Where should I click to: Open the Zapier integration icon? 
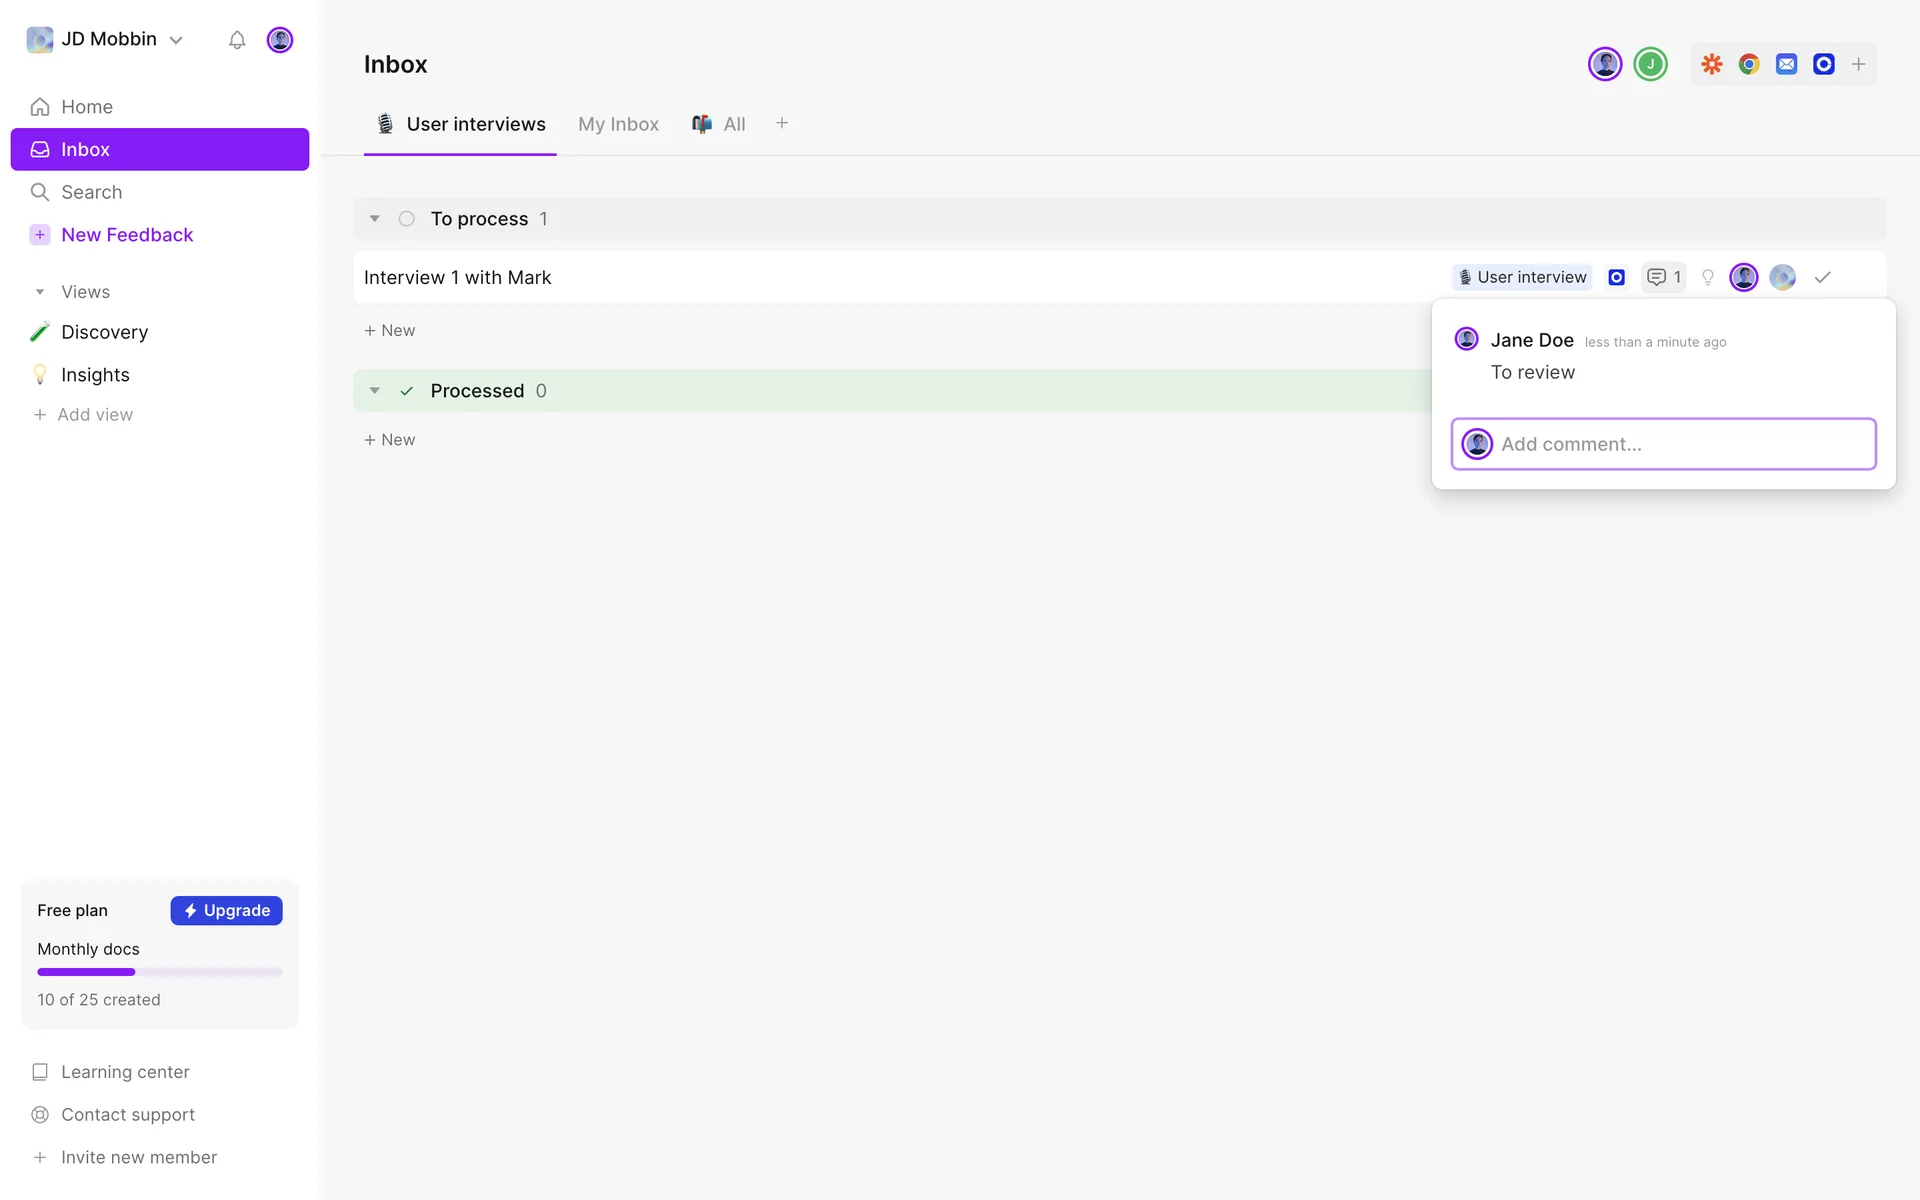1712,64
